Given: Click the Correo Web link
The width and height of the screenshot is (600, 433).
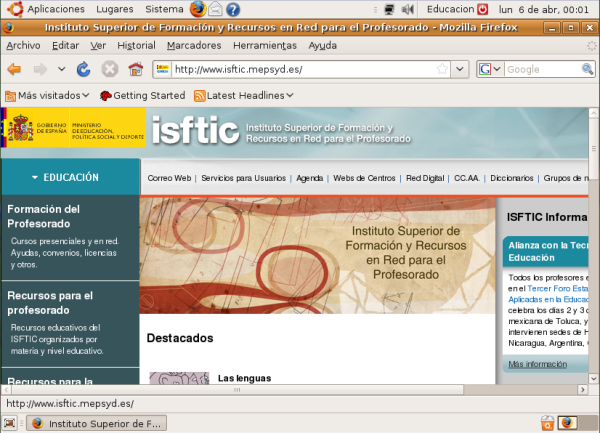Looking at the screenshot, I should (168, 177).
